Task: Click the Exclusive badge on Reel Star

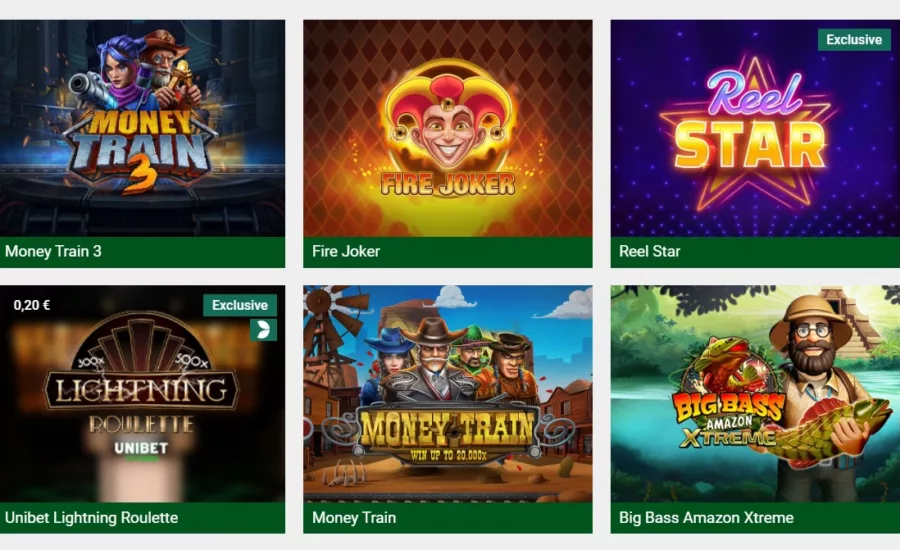Action: (854, 40)
